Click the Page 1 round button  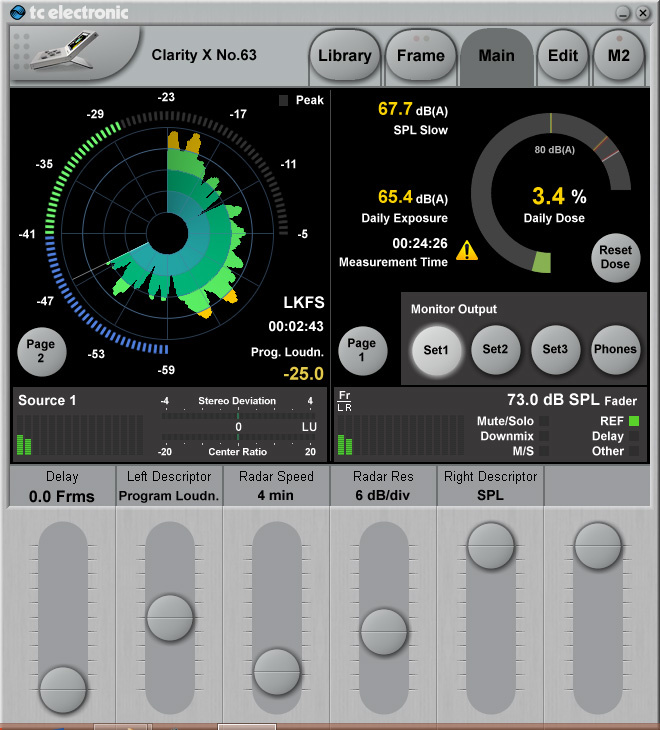[362, 351]
